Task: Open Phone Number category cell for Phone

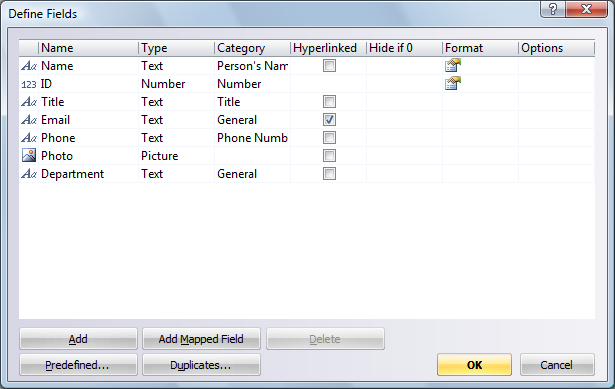Action: (252, 138)
